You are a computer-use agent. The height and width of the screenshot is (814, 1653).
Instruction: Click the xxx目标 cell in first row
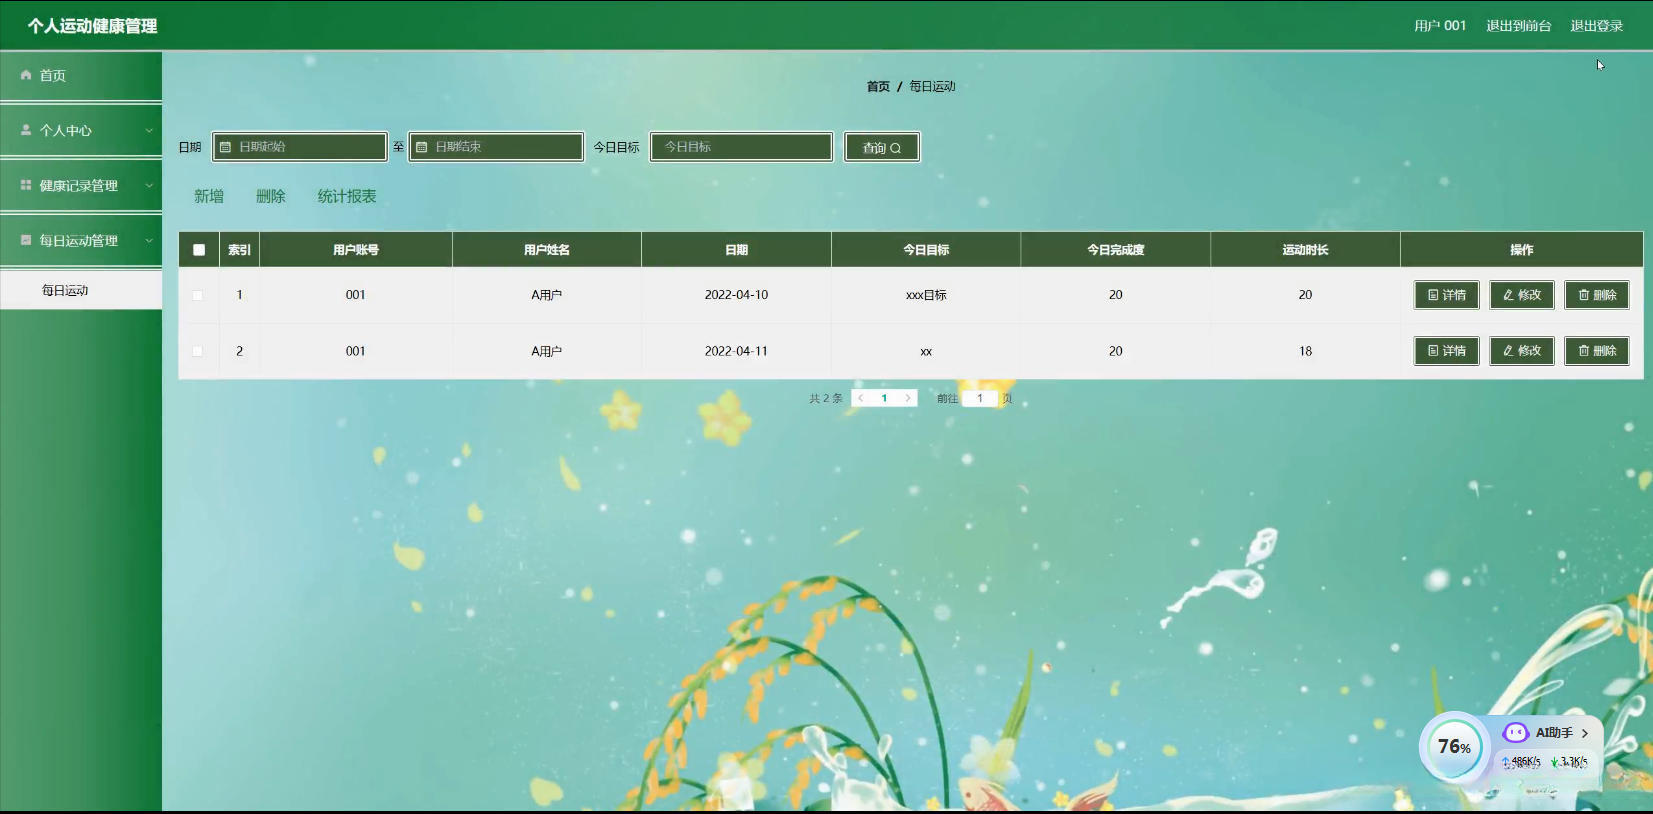click(x=926, y=295)
